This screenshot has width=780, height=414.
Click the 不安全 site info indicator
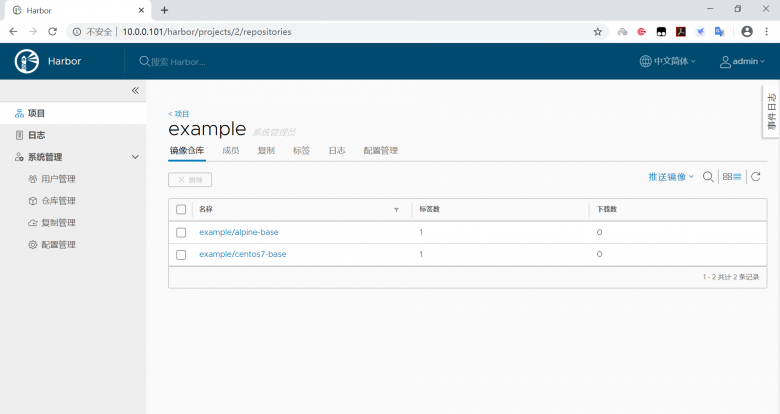(92, 32)
